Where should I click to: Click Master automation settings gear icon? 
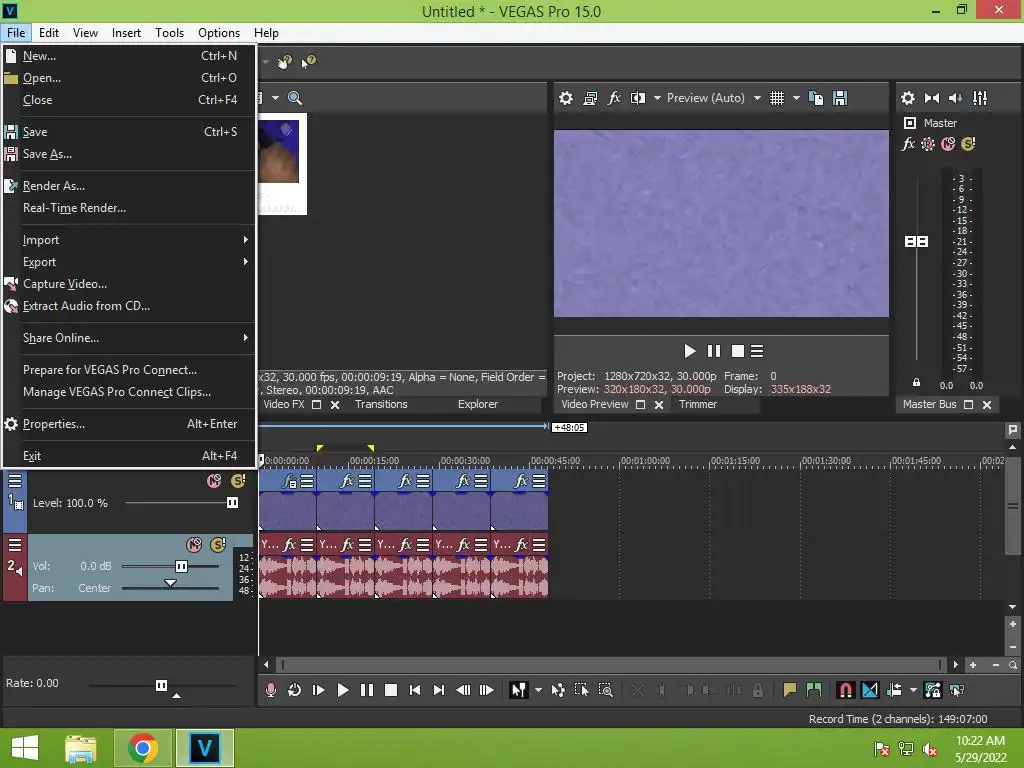click(x=927, y=144)
